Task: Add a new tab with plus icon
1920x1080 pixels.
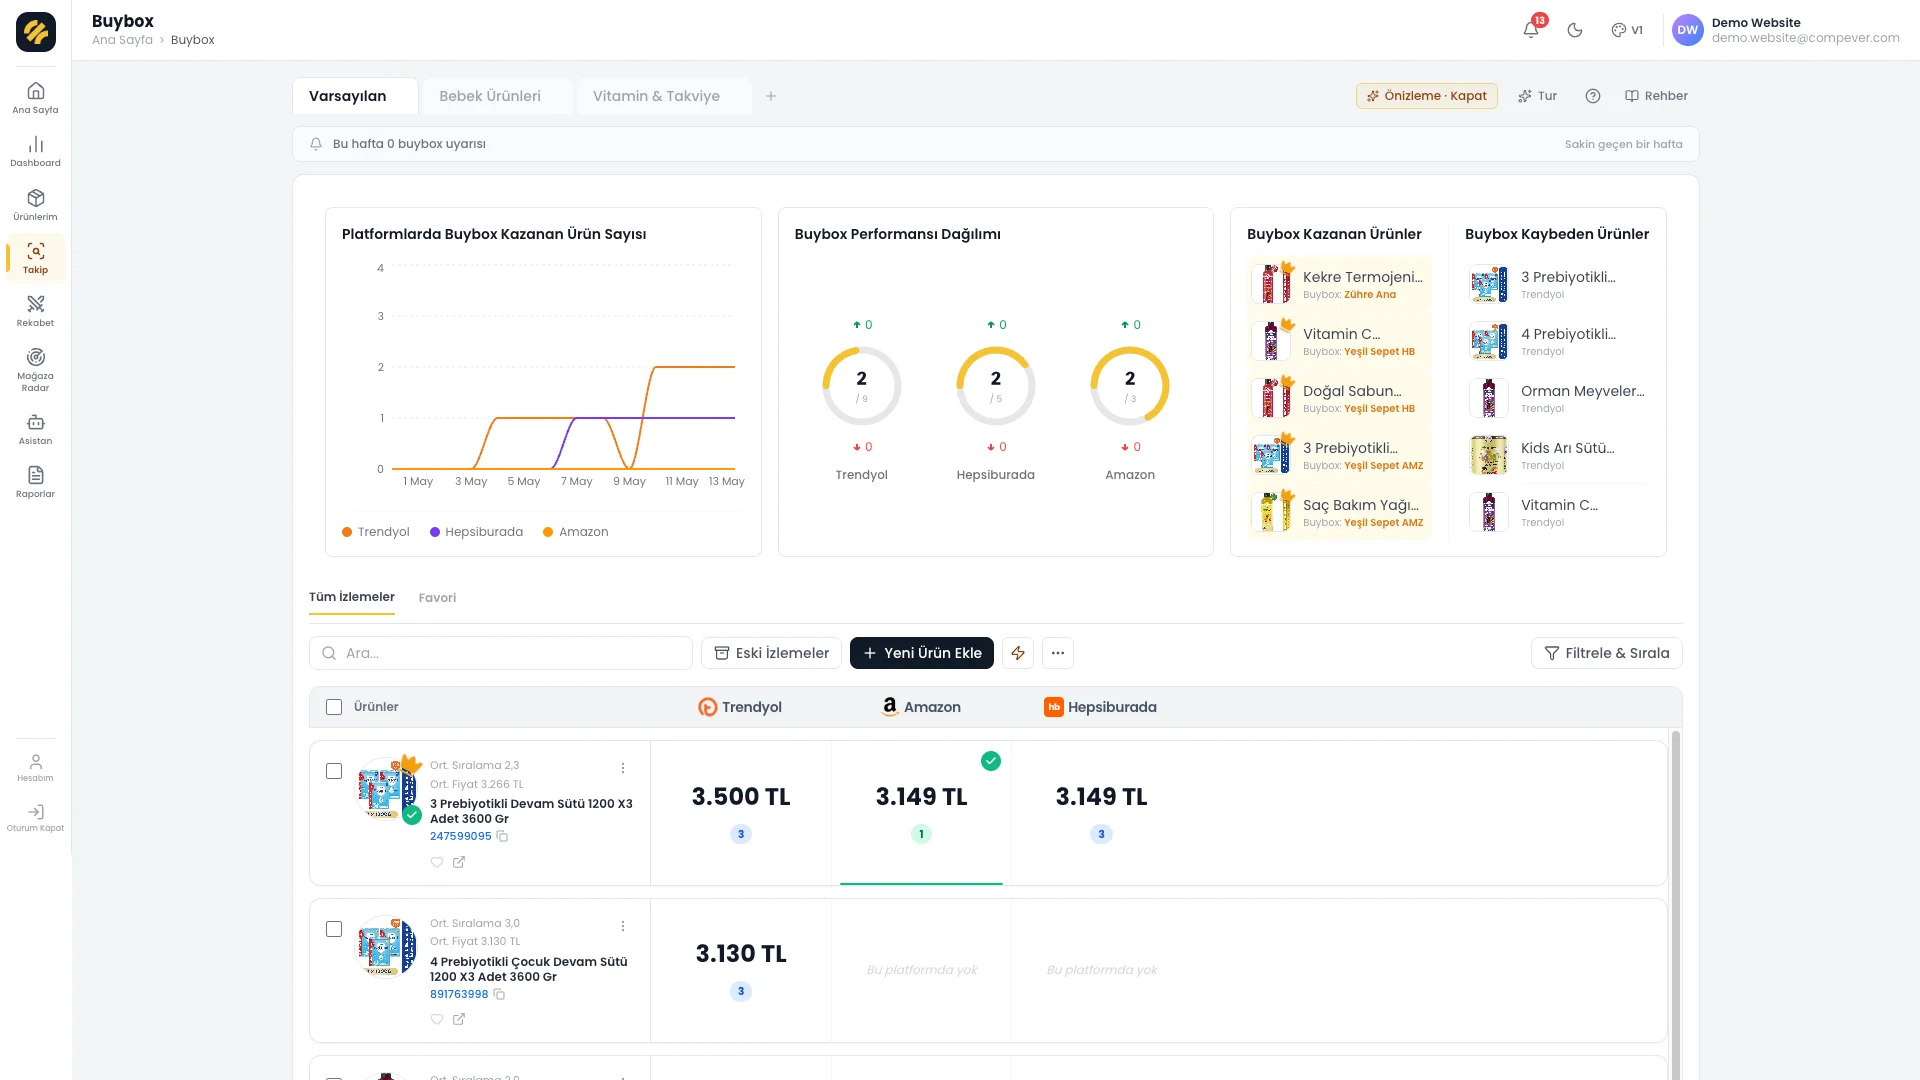Action: click(x=771, y=96)
